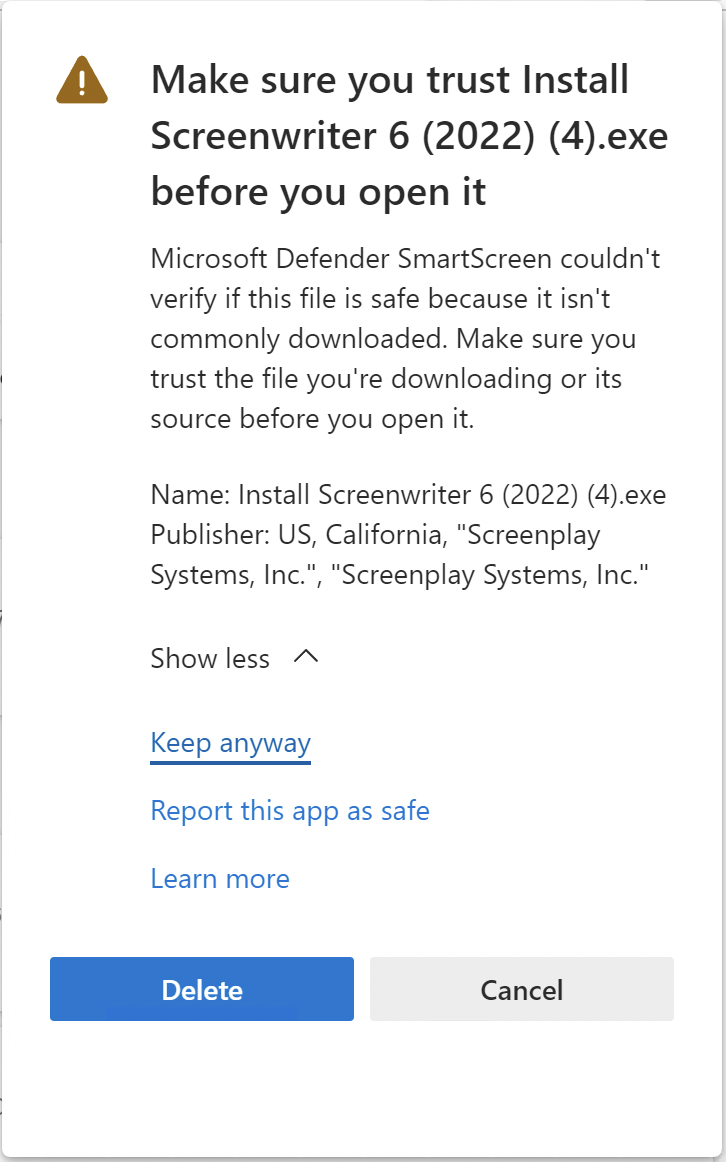The image size is (726, 1162).
Task: Collapse details with the Show less chevron
Action: pyautogui.click(x=306, y=657)
